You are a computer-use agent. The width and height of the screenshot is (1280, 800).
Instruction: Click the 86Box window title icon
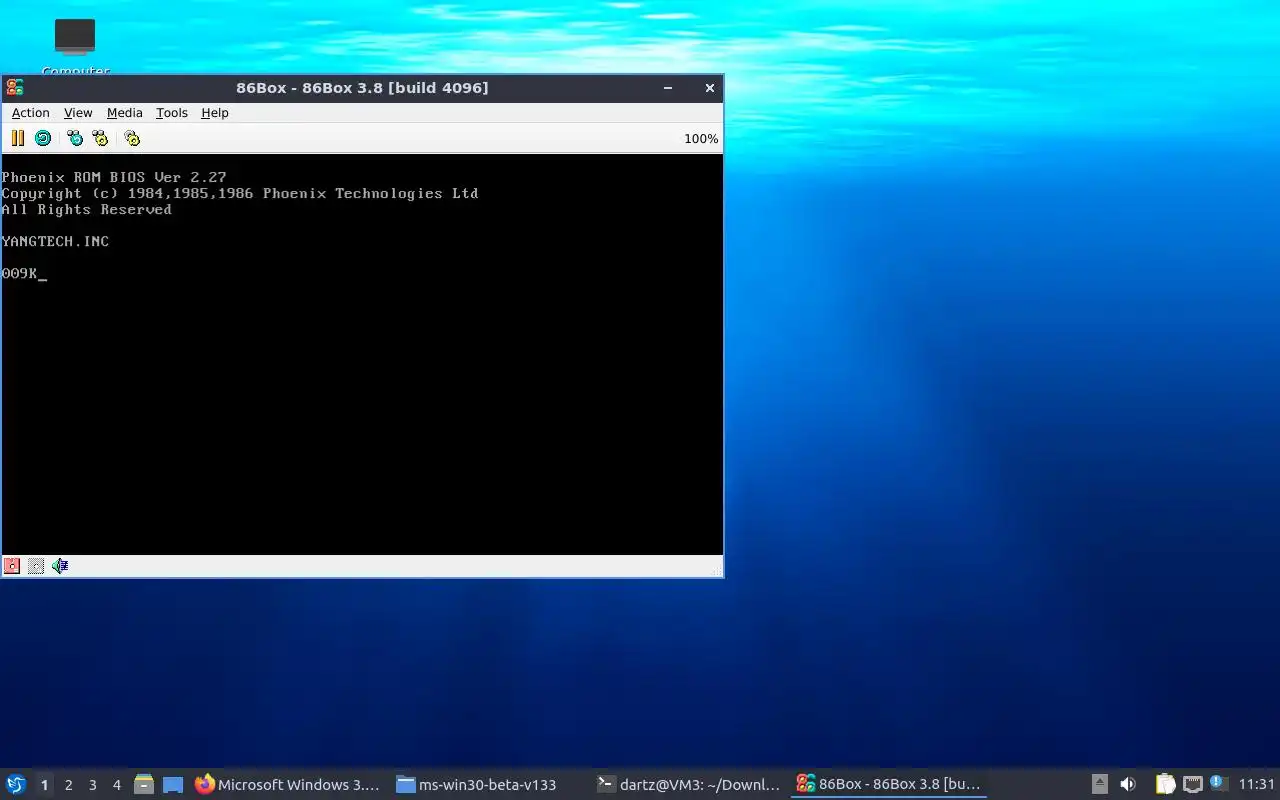click(x=14, y=88)
